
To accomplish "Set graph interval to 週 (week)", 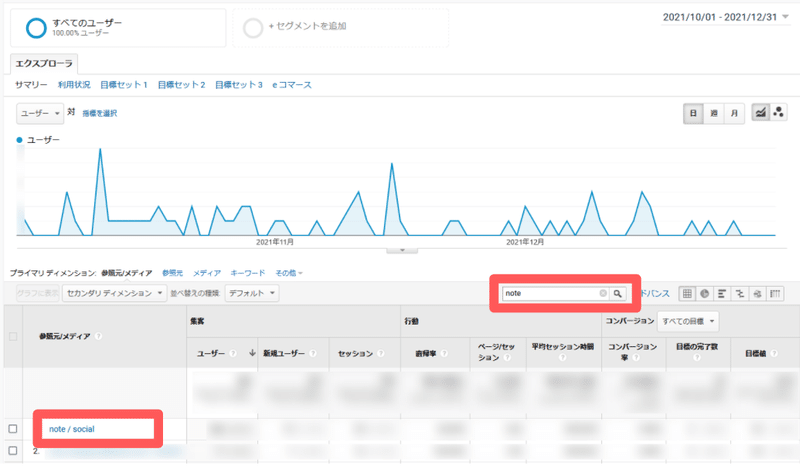I will tap(714, 113).
